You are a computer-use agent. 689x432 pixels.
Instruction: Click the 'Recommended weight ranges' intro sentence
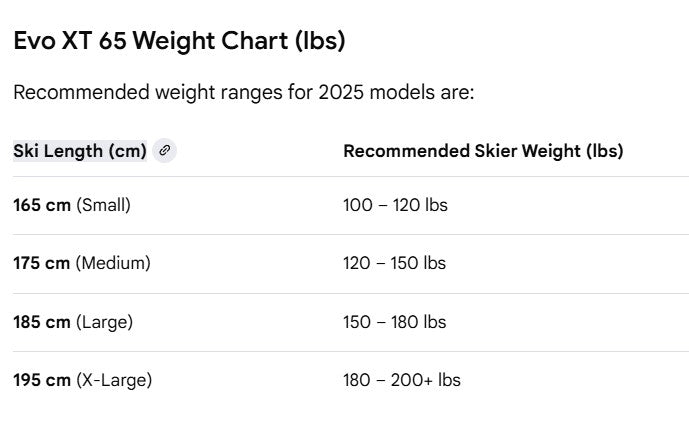coord(243,93)
